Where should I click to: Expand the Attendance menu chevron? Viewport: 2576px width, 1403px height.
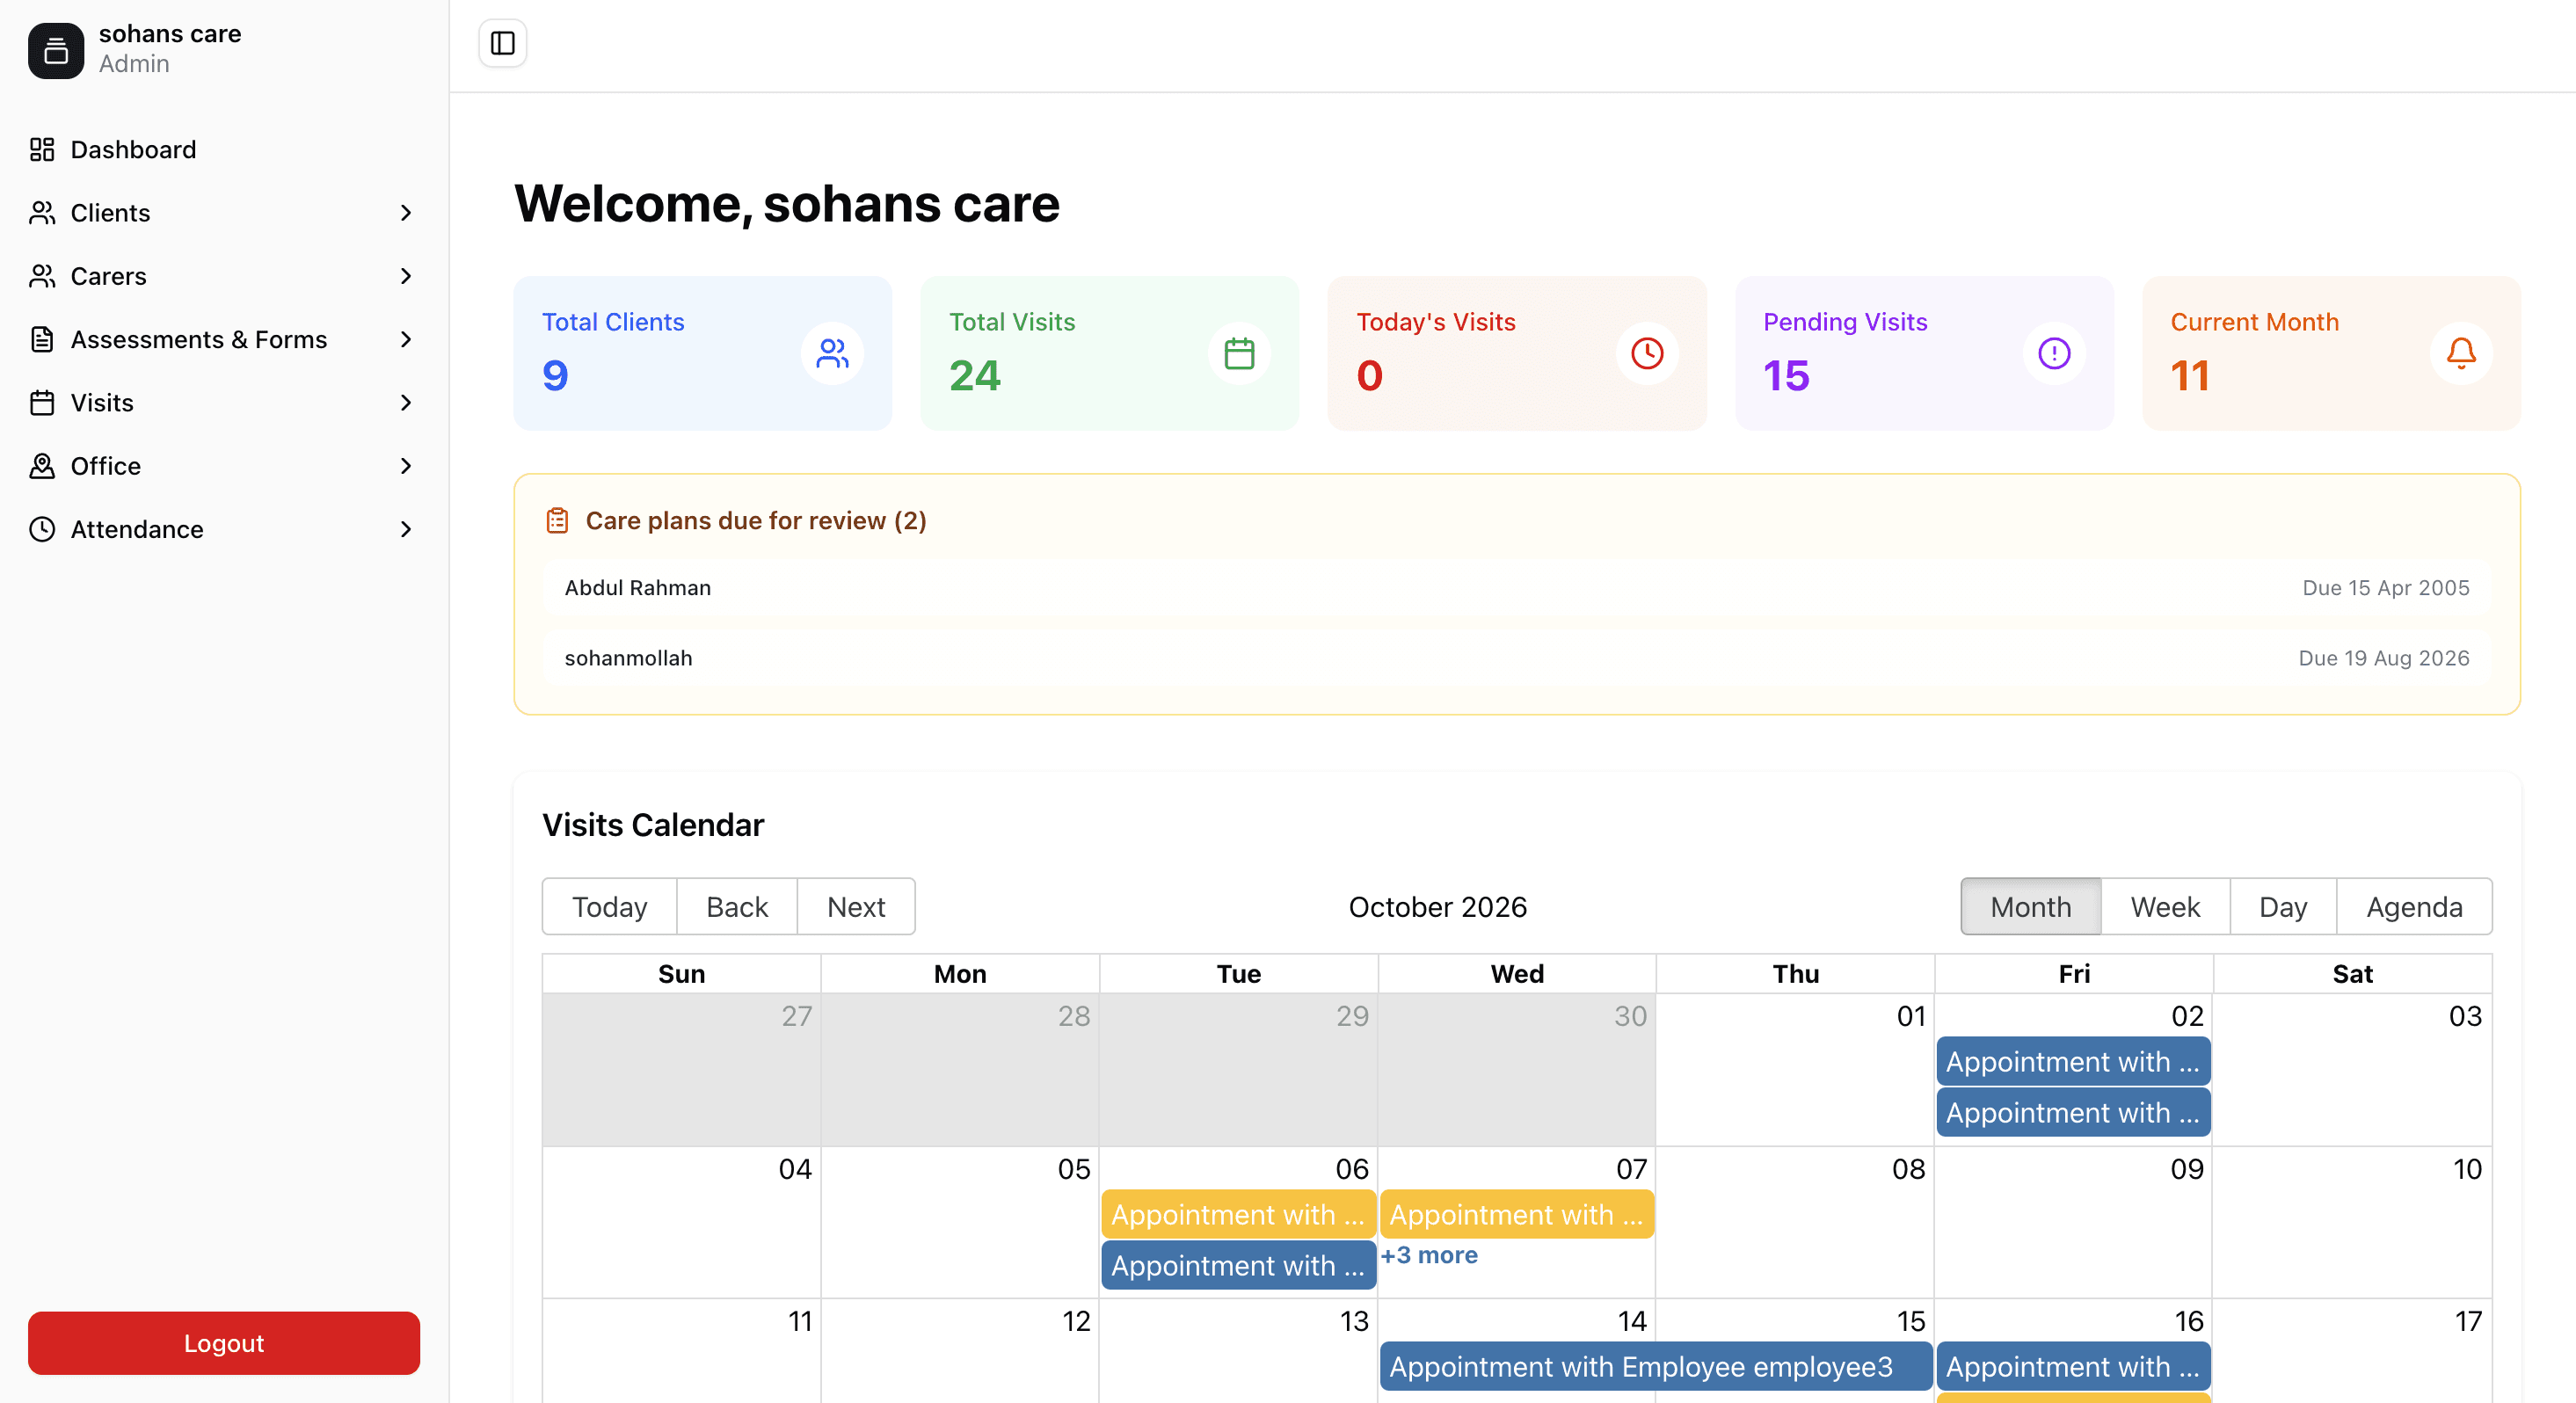pyautogui.click(x=406, y=529)
